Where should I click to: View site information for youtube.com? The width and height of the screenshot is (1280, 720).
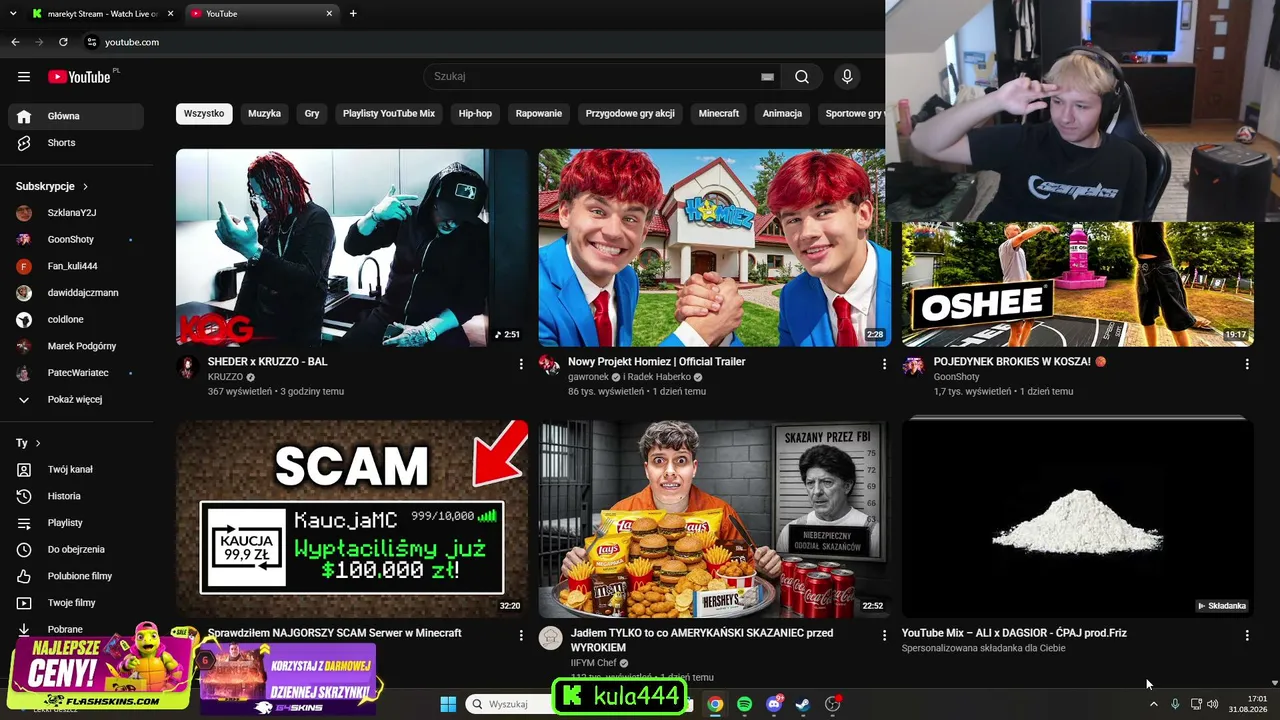pyautogui.click(x=91, y=42)
